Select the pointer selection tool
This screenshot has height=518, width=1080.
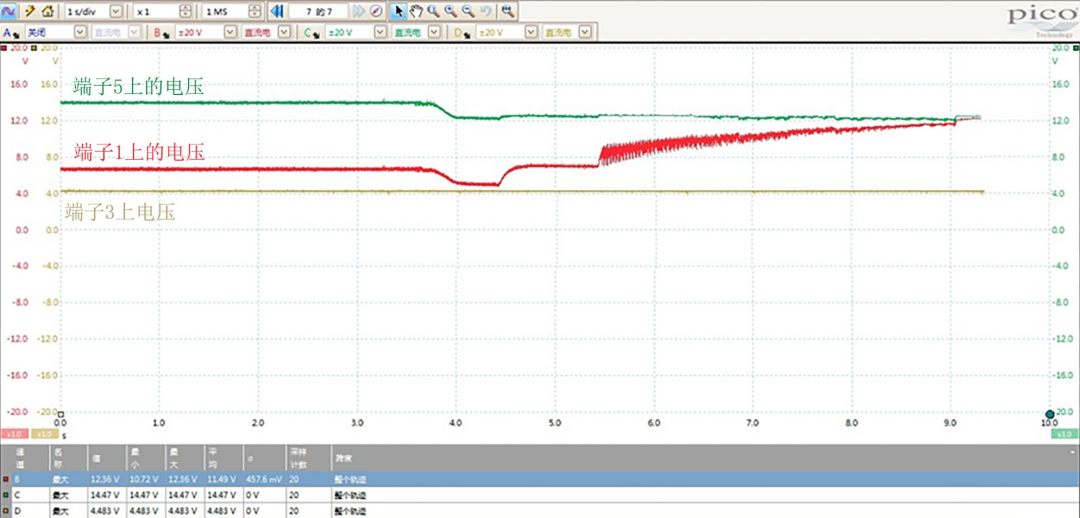point(398,11)
